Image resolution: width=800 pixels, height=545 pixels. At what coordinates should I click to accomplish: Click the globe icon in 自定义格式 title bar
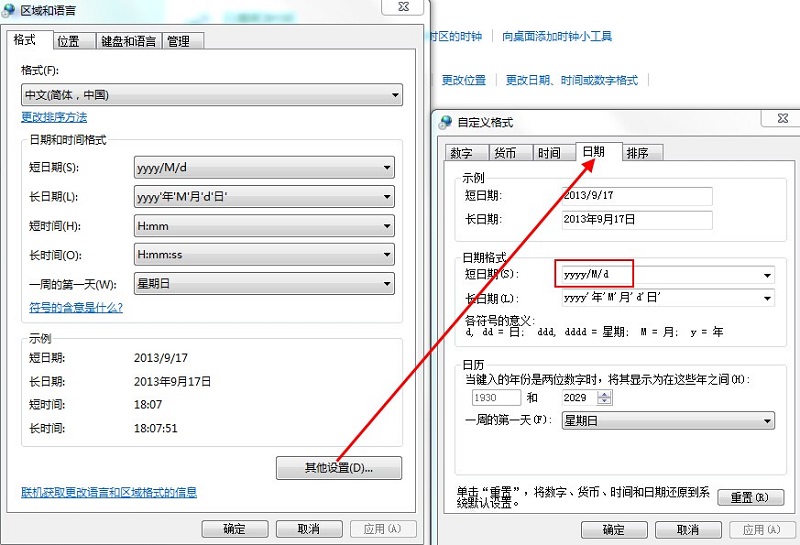pos(446,122)
